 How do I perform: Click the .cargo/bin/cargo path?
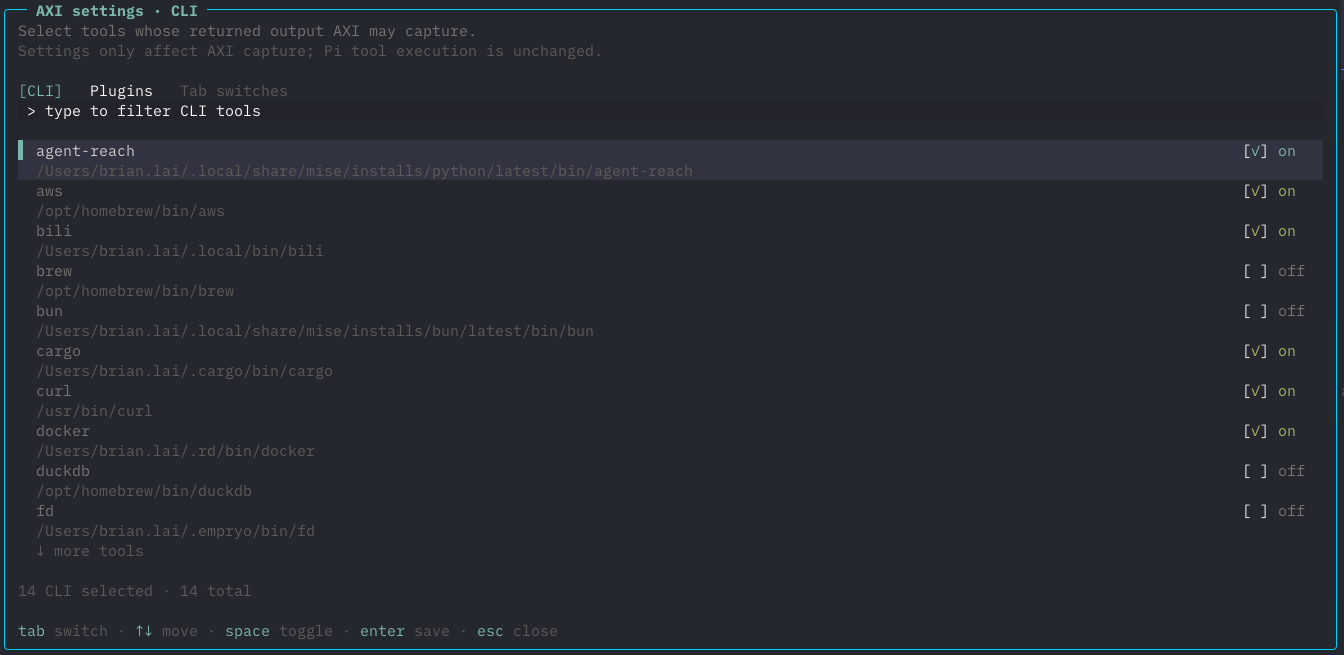click(184, 371)
